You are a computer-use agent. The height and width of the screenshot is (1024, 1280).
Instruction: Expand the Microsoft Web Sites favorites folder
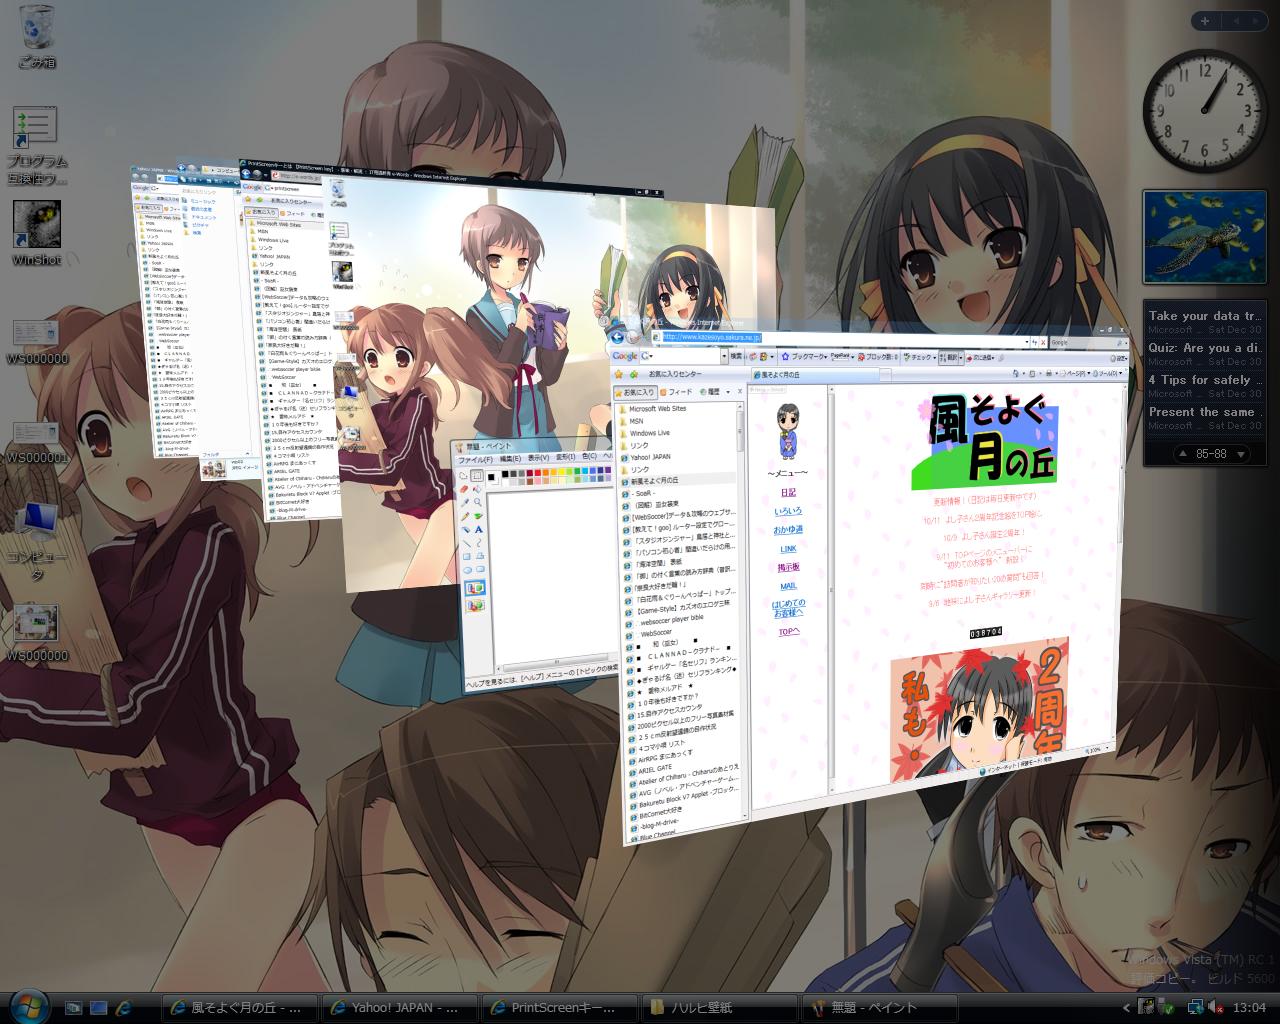tap(654, 409)
